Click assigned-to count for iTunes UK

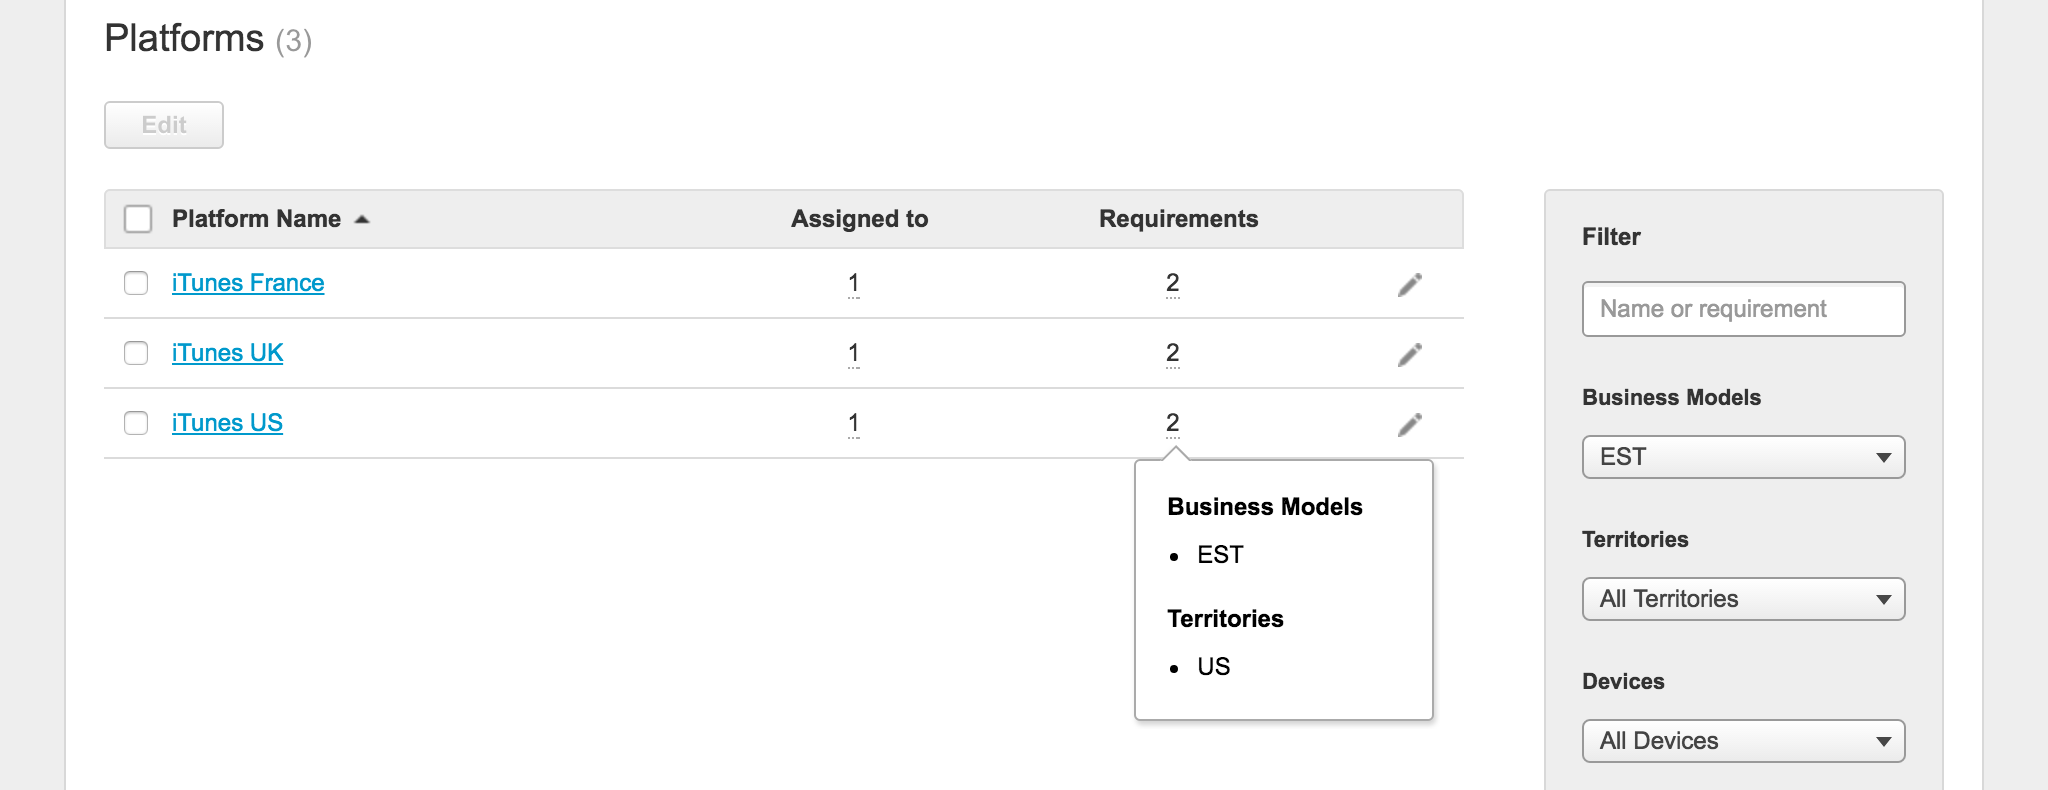853,354
